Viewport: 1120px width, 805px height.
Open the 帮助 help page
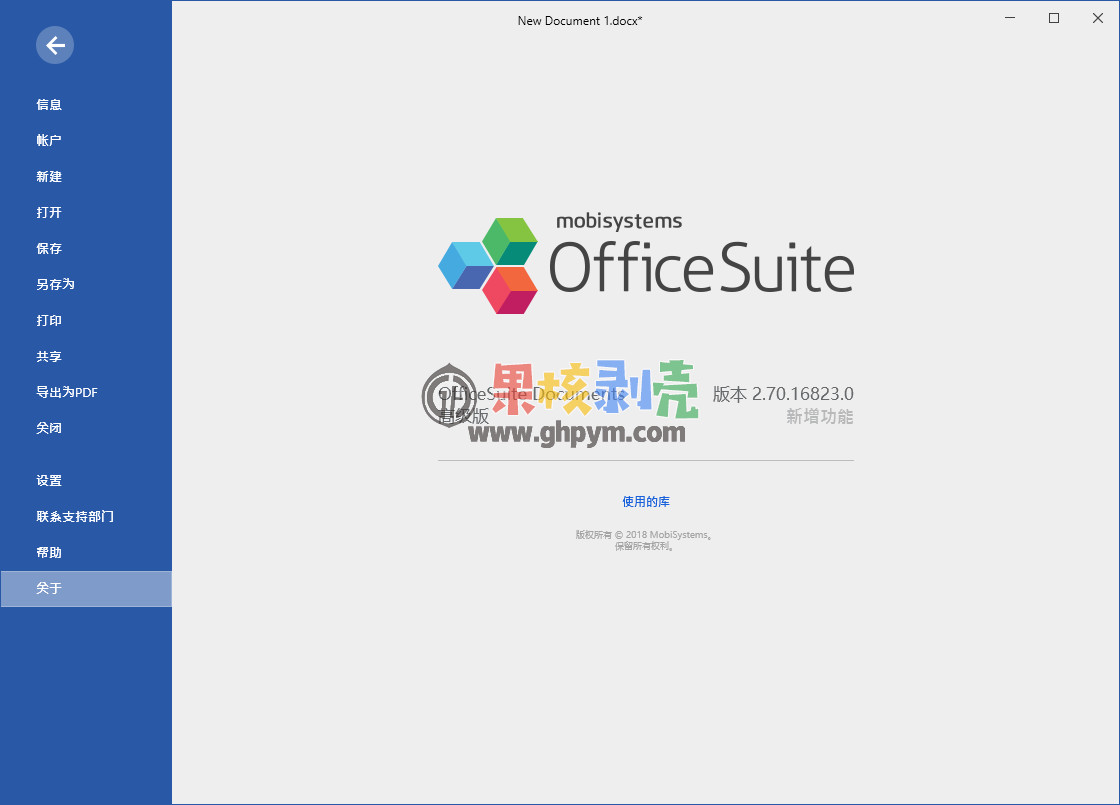[x=50, y=553]
